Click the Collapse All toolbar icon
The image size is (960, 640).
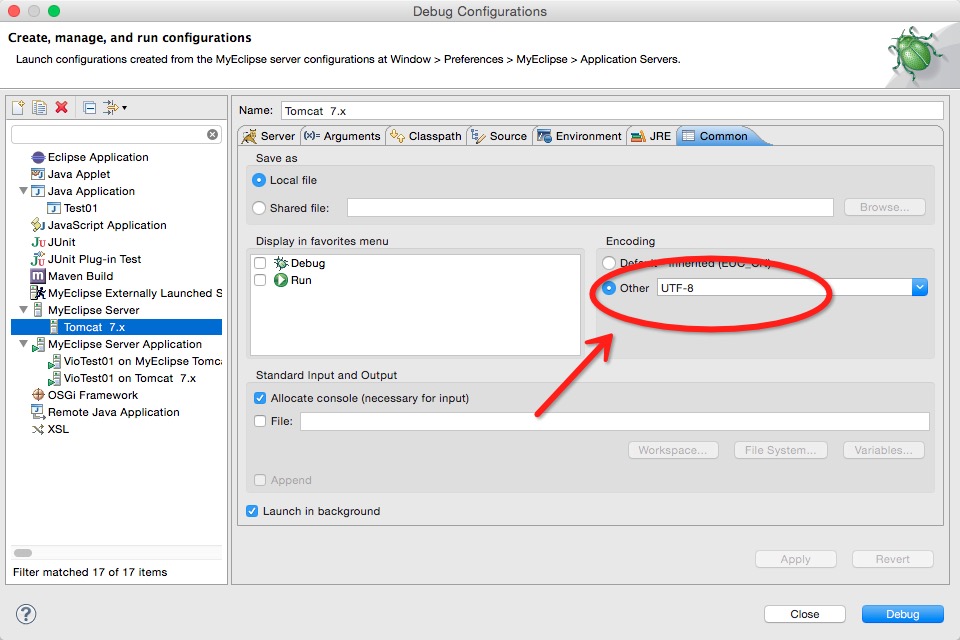pyautogui.click(x=89, y=108)
